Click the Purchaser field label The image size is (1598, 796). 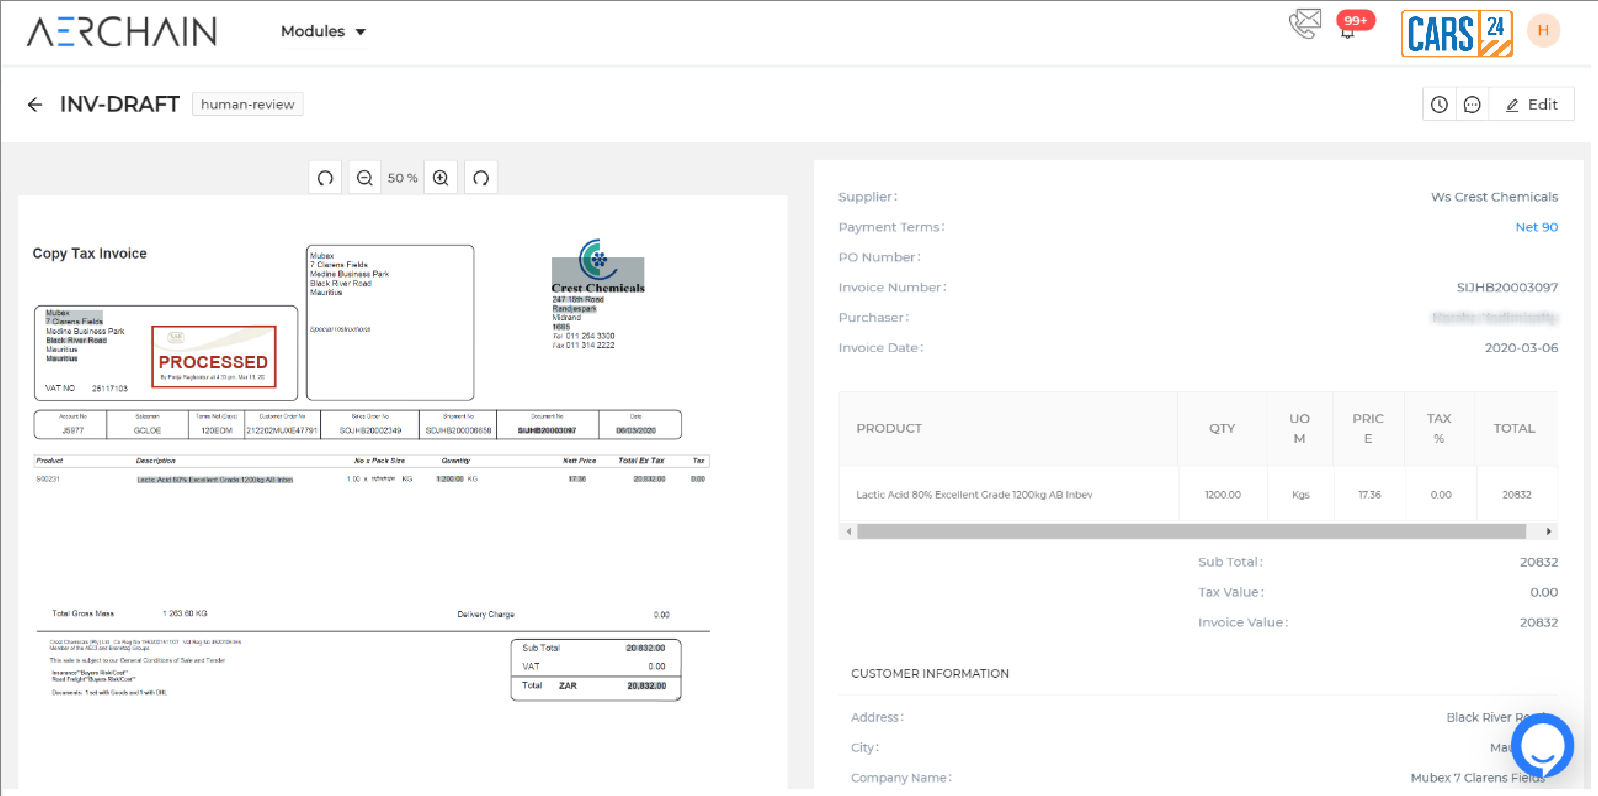coord(874,317)
